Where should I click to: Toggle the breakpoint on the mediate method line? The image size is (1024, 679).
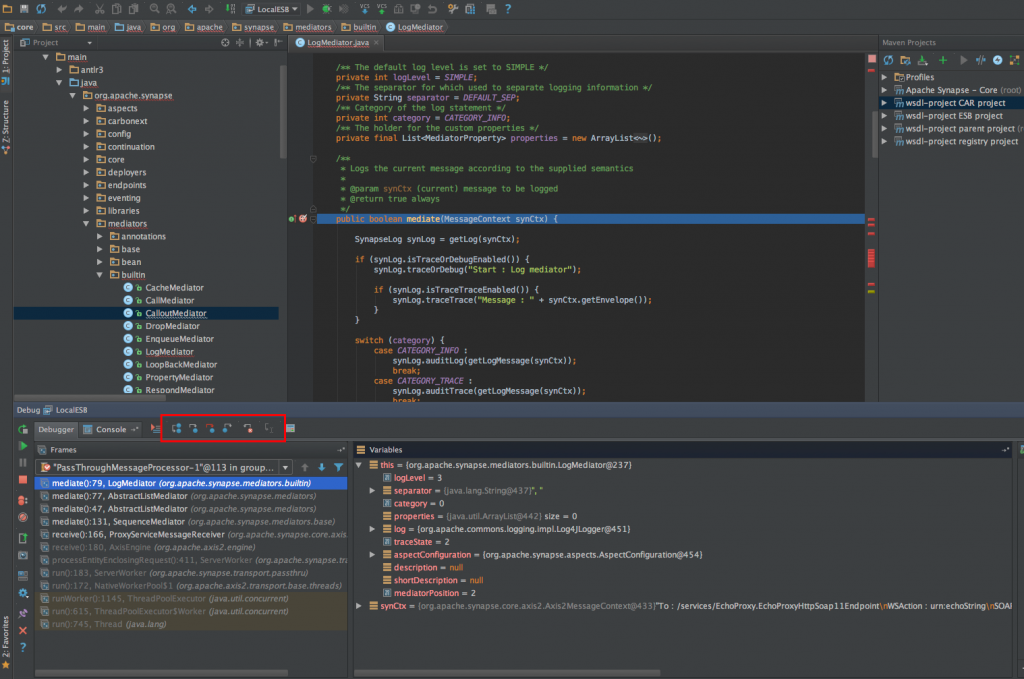pyautogui.click(x=302, y=219)
